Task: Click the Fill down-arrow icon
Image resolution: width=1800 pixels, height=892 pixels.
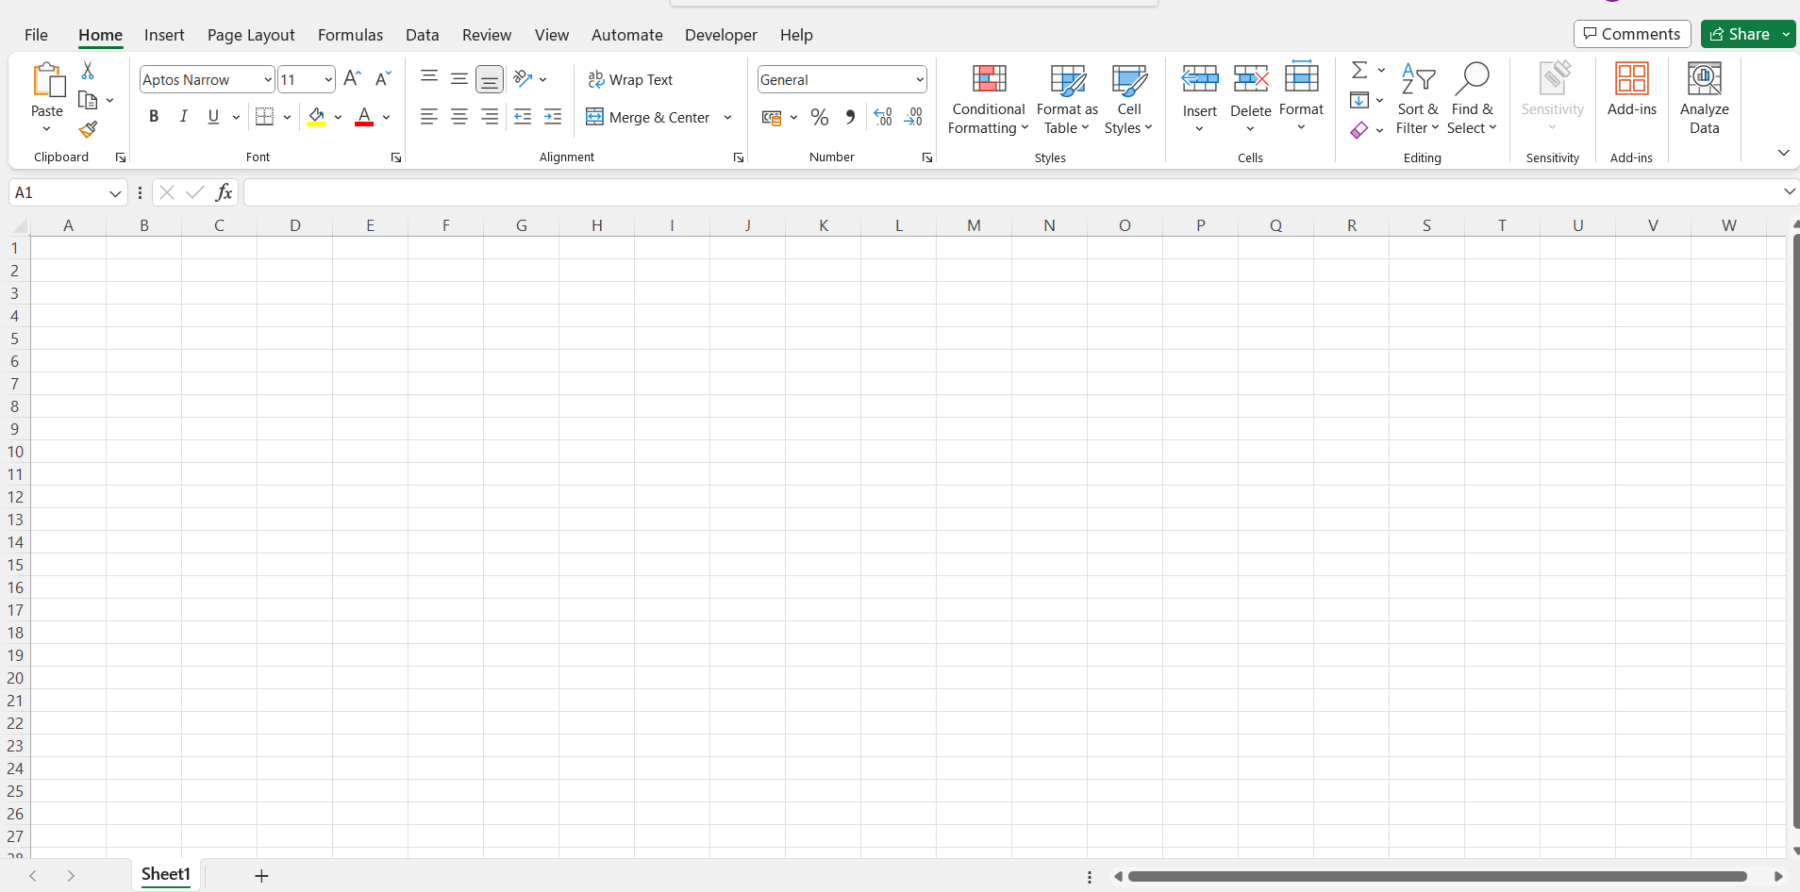Action: pos(1359,100)
